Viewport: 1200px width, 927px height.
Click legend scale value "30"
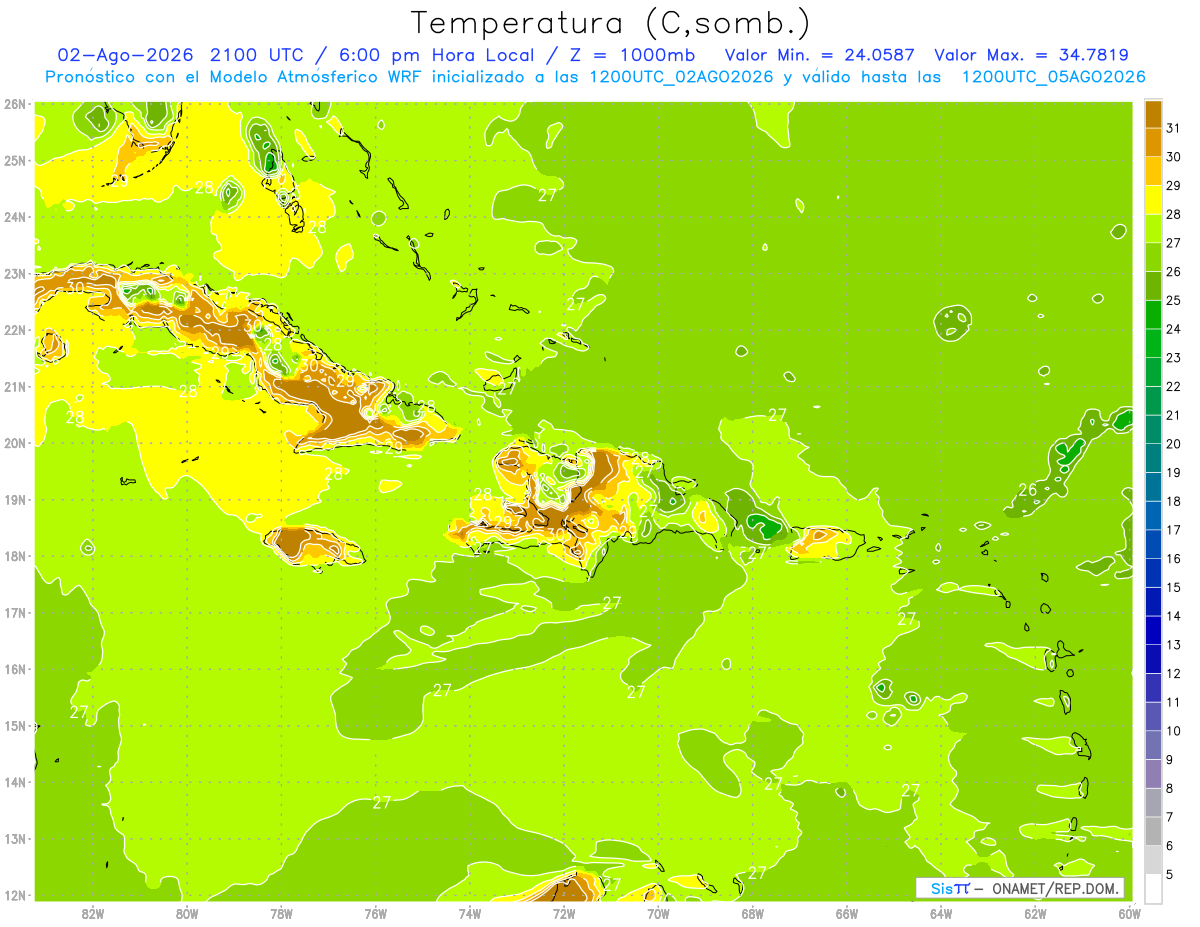click(x=1173, y=157)
